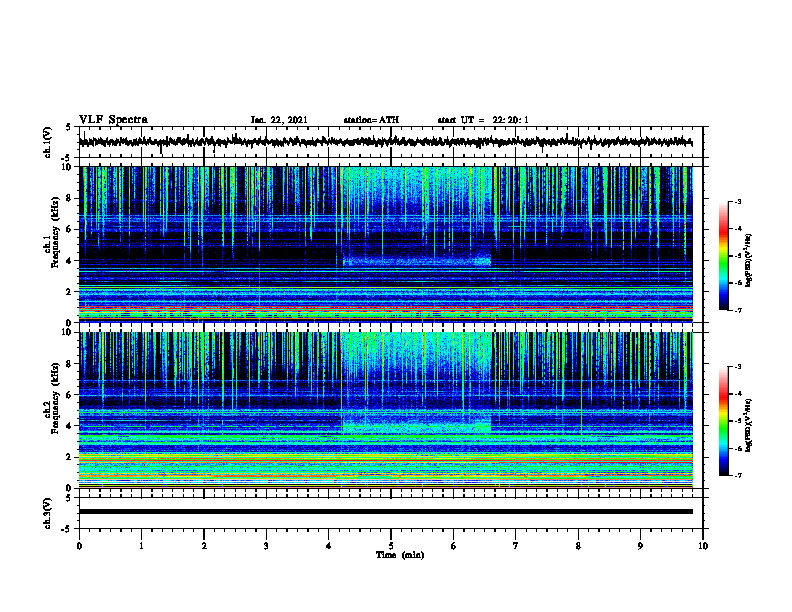Click the "Time (min)" x-axis label
This screenshot has height=612, width=792.
pos(400,555)
